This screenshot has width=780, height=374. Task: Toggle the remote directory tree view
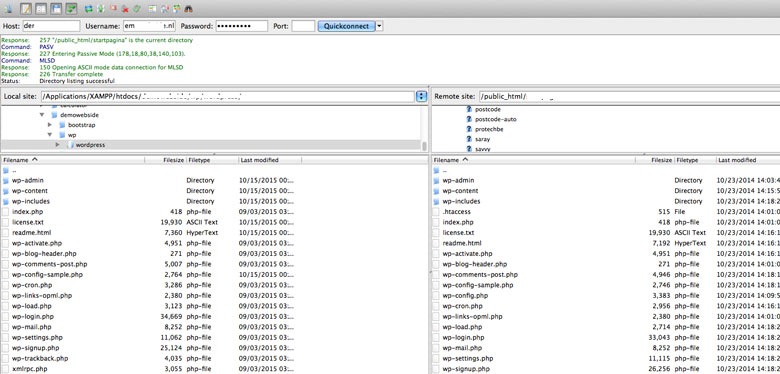click(56, 8)
